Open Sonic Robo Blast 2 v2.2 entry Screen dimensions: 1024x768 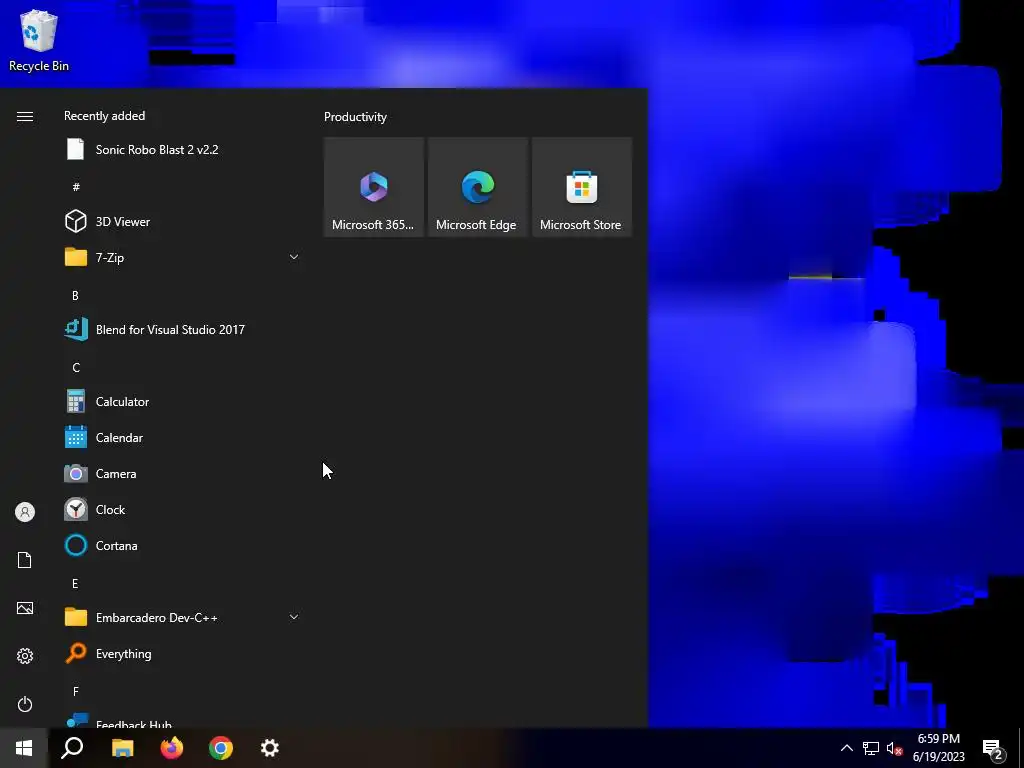183,150
